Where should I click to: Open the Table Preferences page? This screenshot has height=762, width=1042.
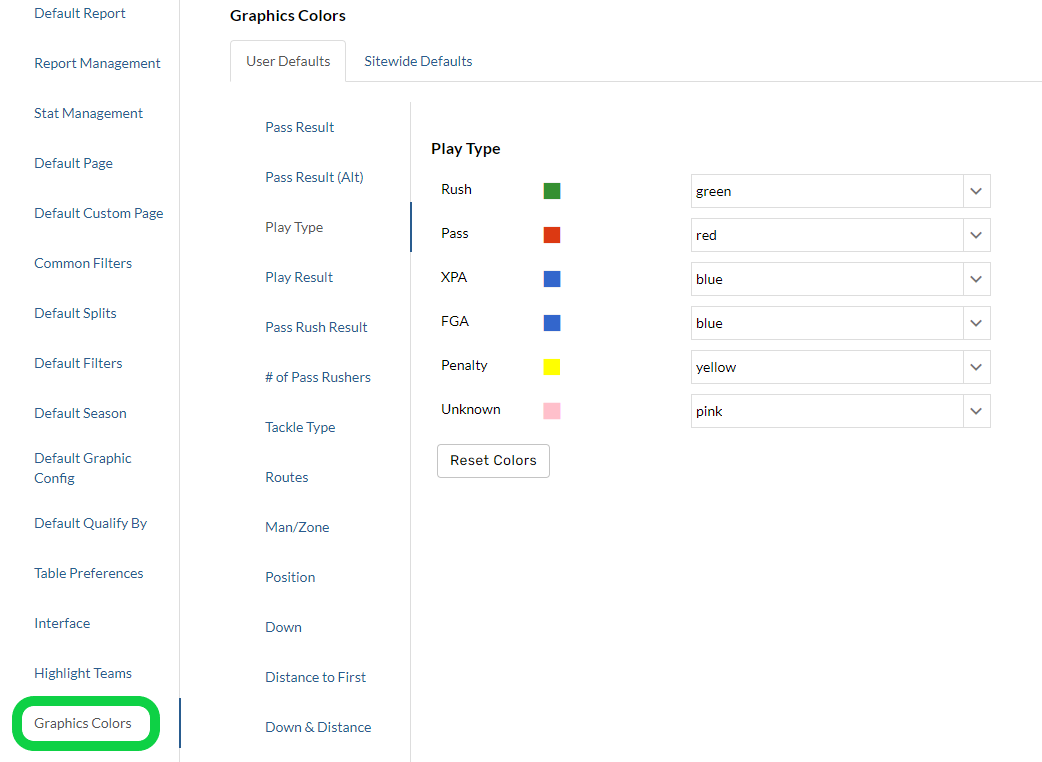click(x=89, y=573)
